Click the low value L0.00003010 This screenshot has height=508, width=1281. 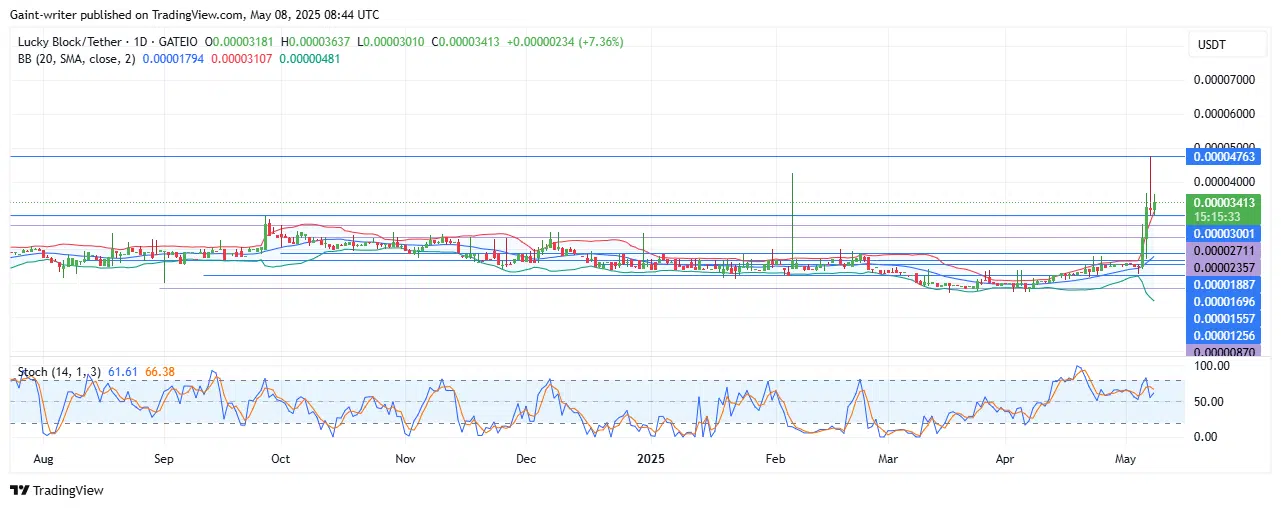click(x=393, y=43)
